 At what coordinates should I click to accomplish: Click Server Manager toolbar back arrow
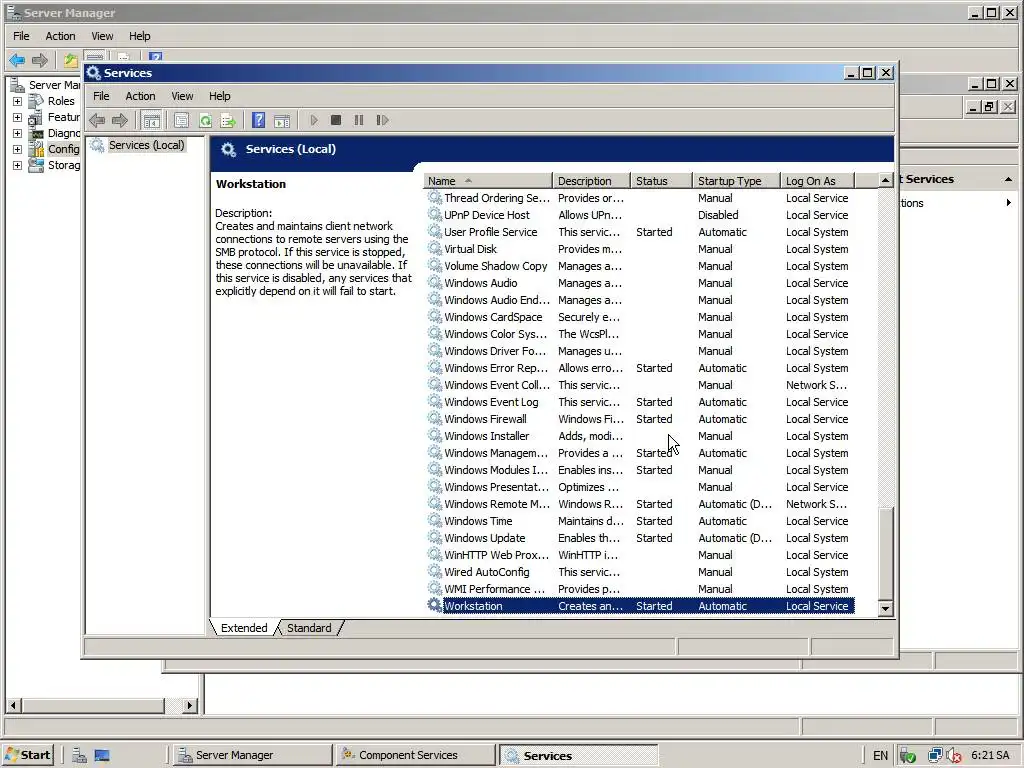pos(17,60)
